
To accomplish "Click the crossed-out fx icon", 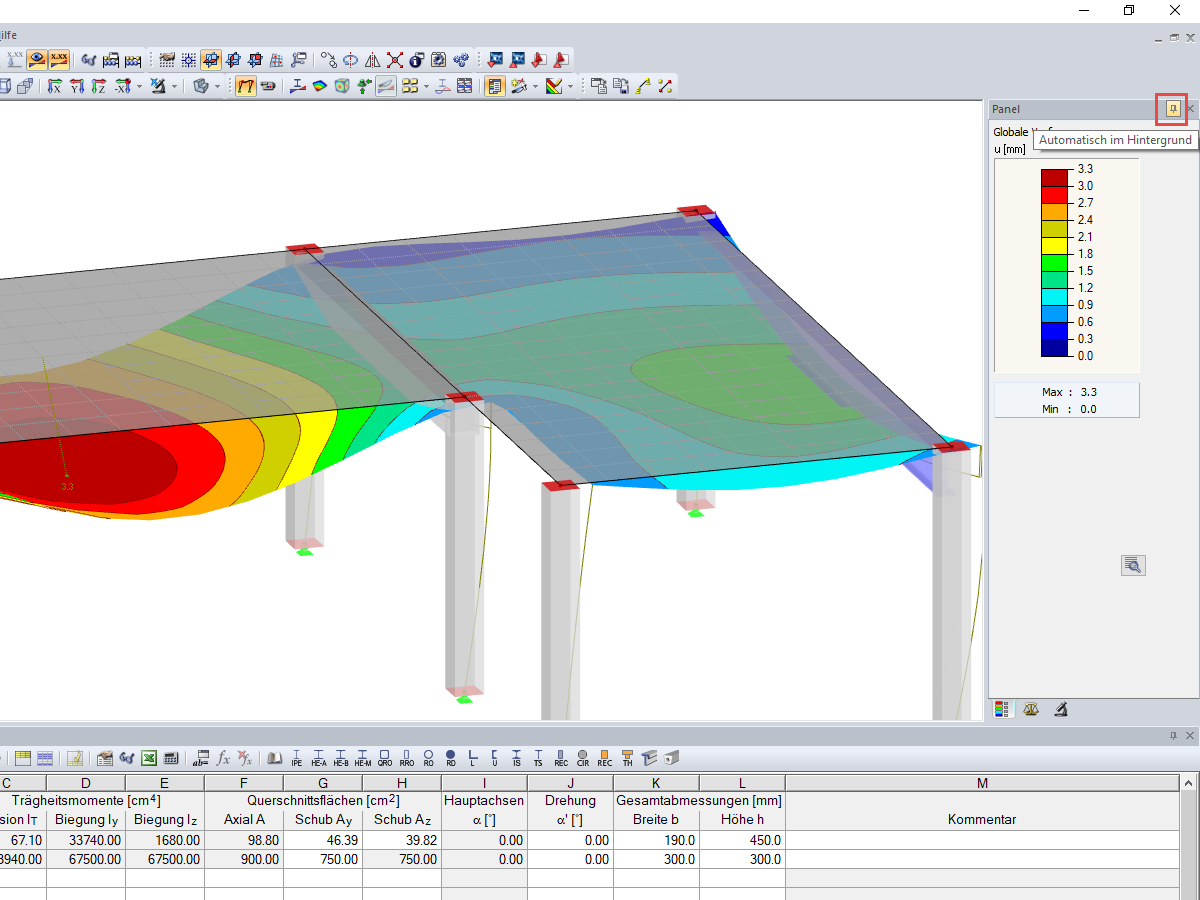I will (x=246, y=758).
